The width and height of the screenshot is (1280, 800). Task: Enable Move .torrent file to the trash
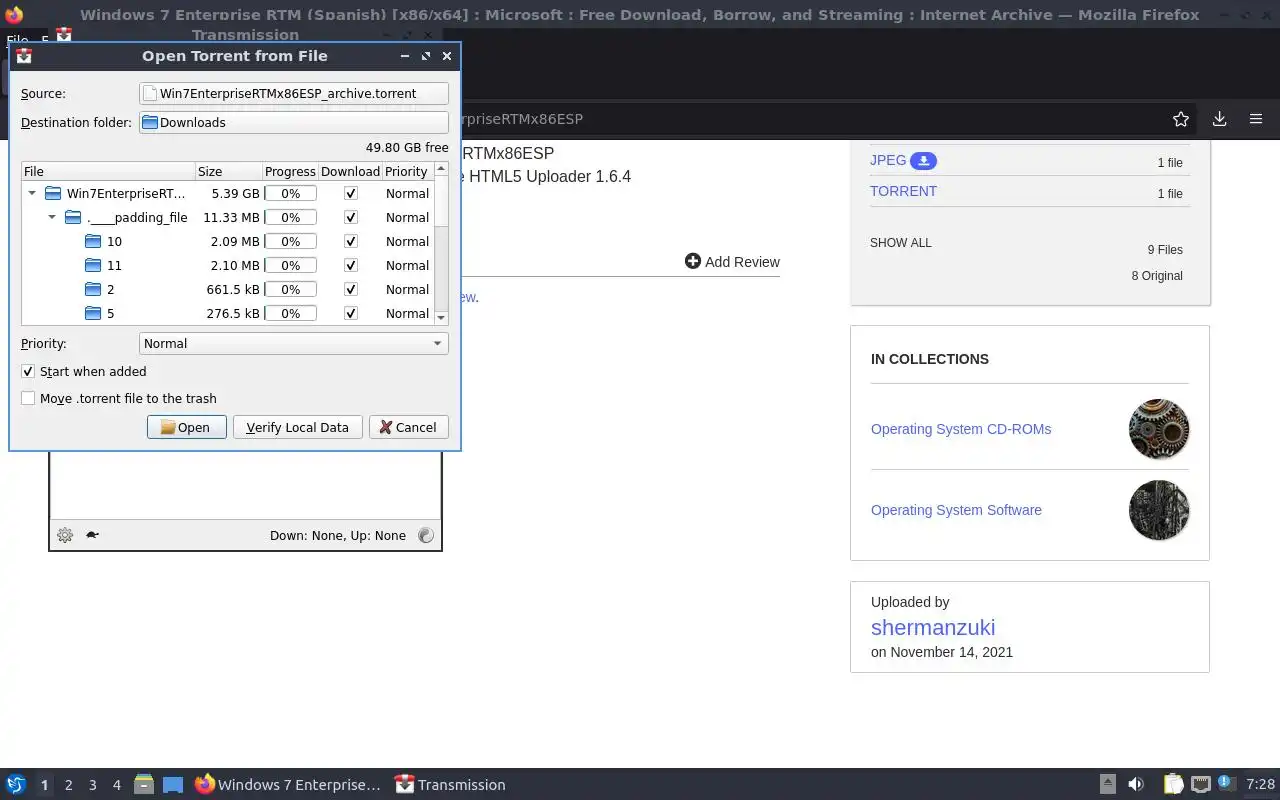pyautogui.click(x=28, y=398)
